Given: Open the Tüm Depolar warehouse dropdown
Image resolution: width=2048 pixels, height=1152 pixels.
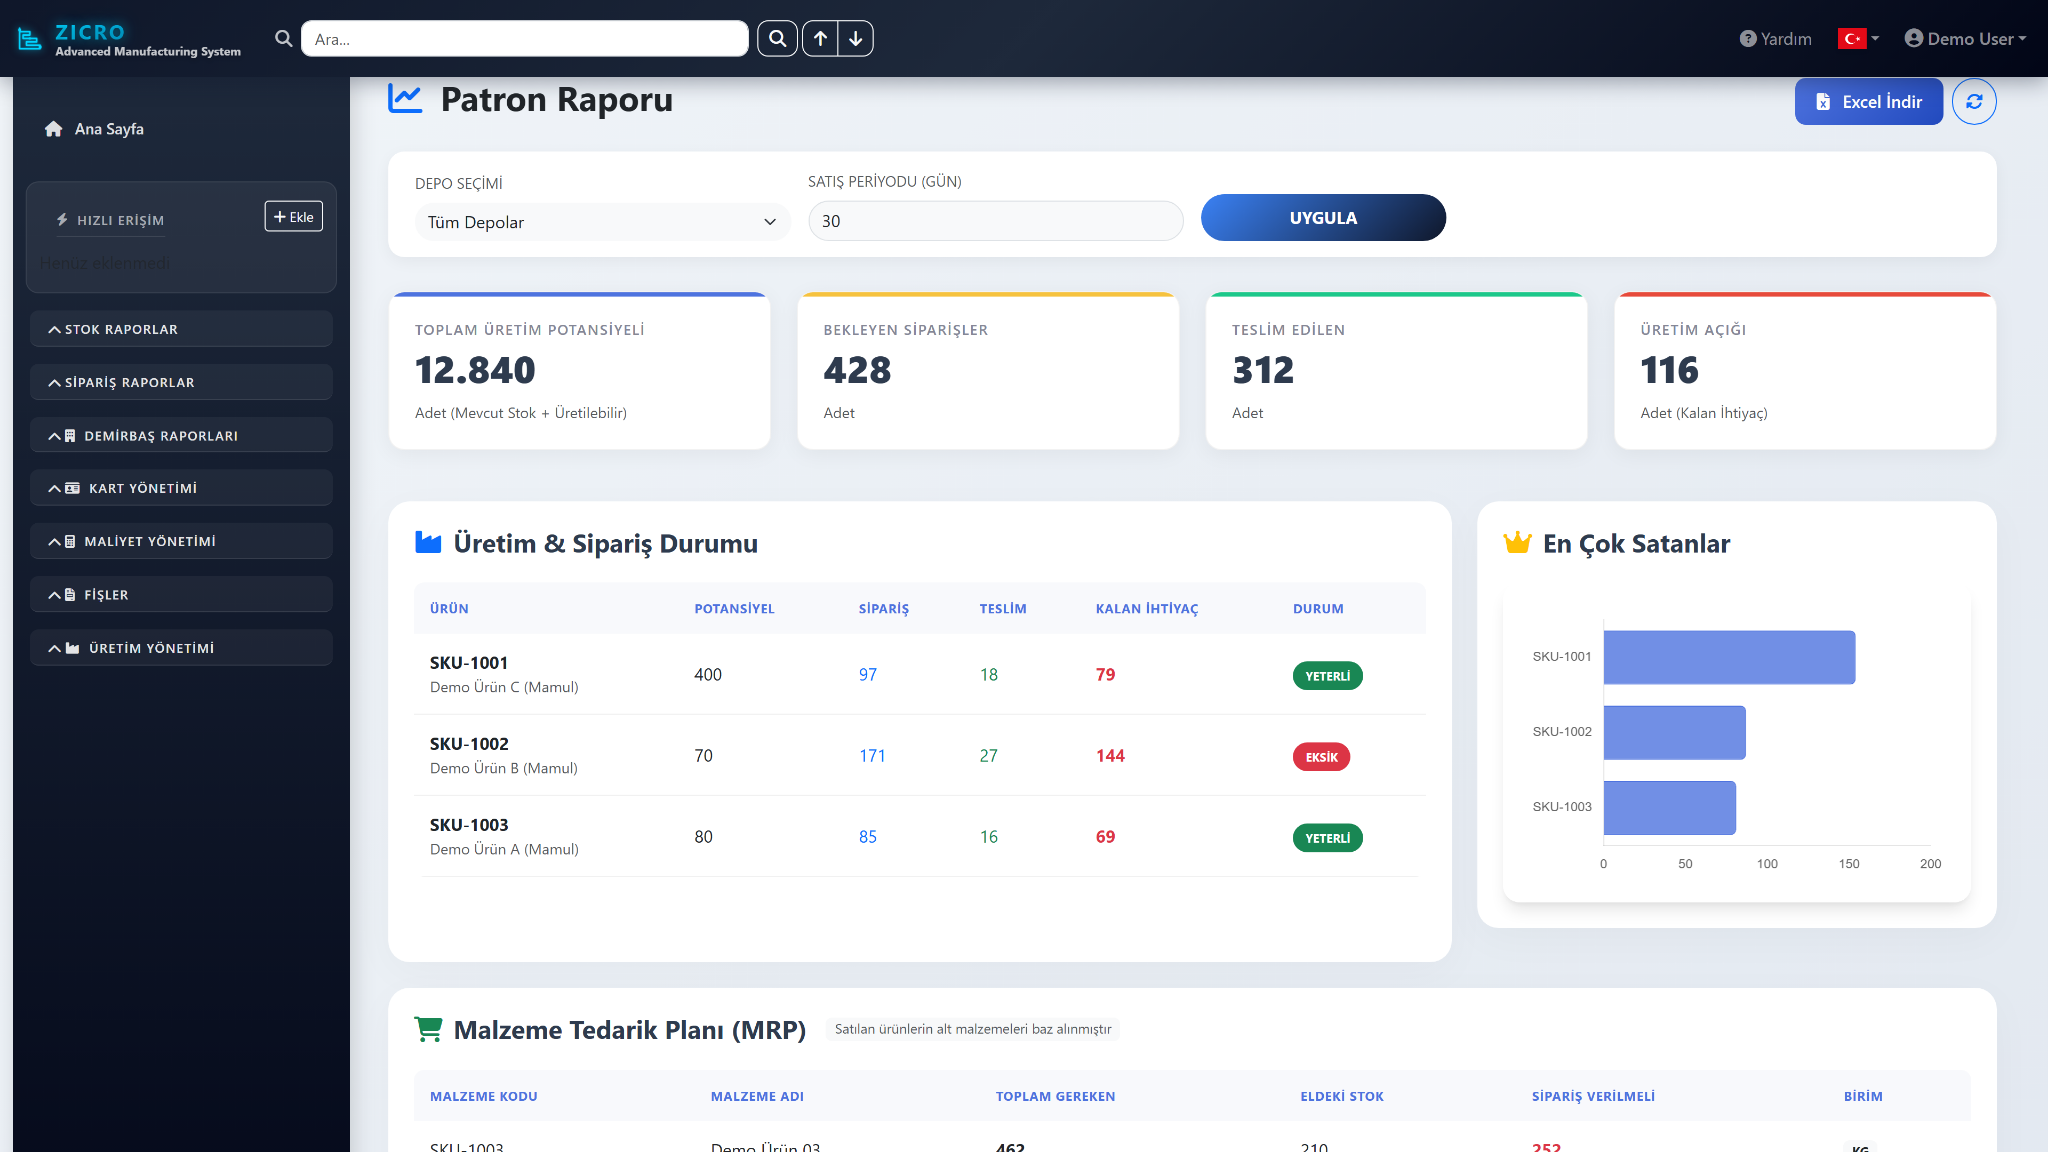Looking at the screenshot, I should (x=603, y=222).
